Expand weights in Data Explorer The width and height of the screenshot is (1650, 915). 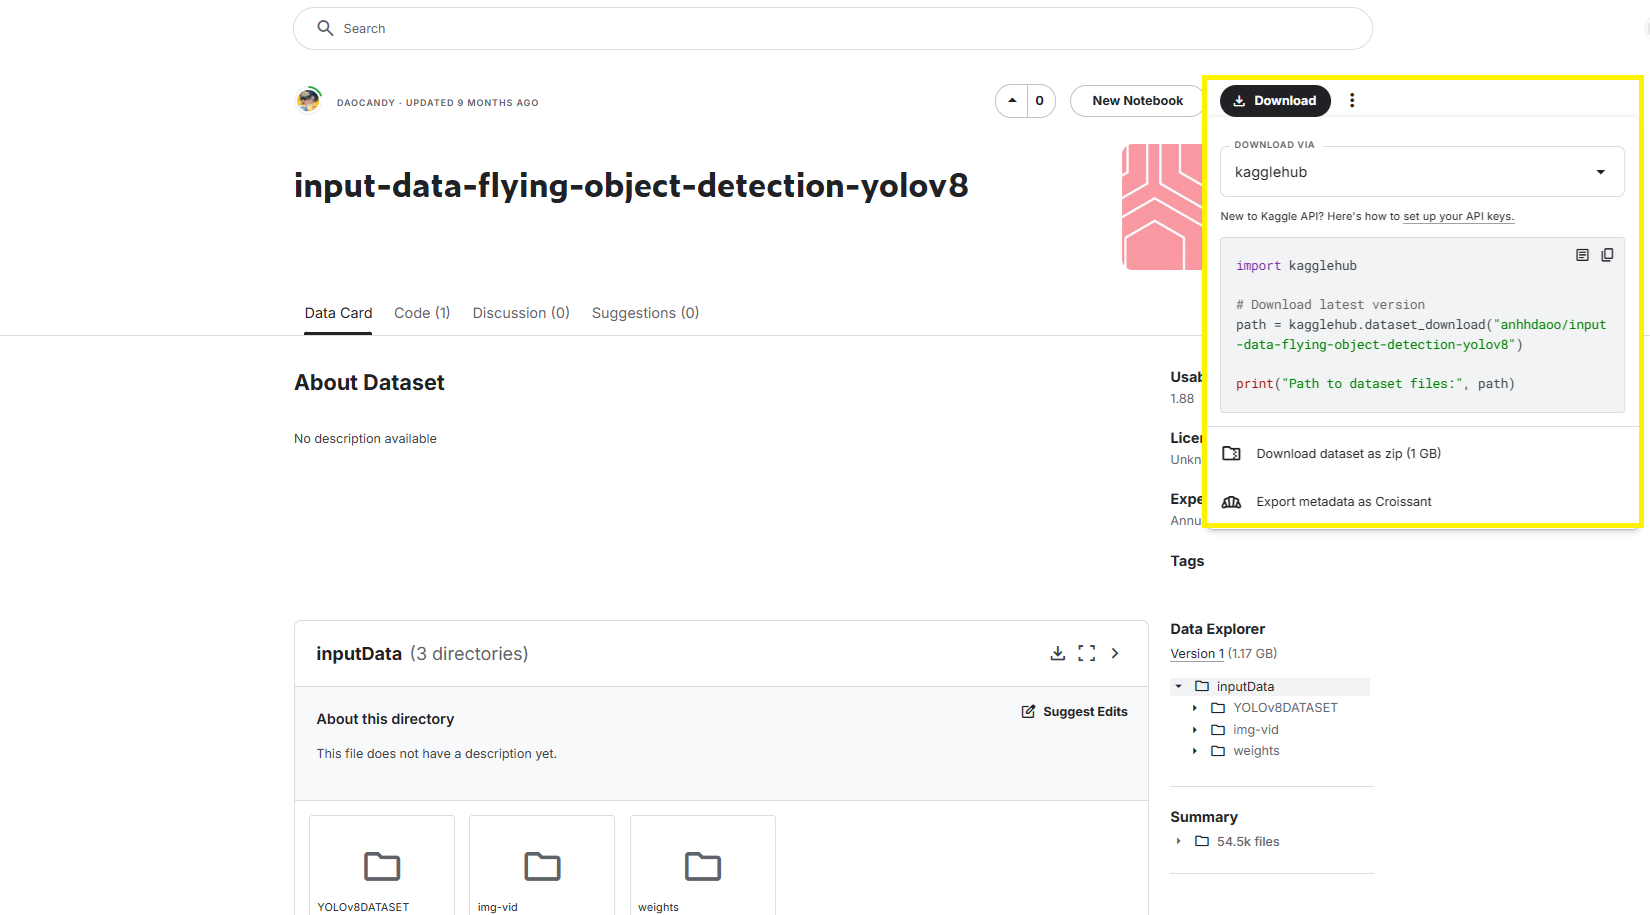click(x=1195, y=751)
